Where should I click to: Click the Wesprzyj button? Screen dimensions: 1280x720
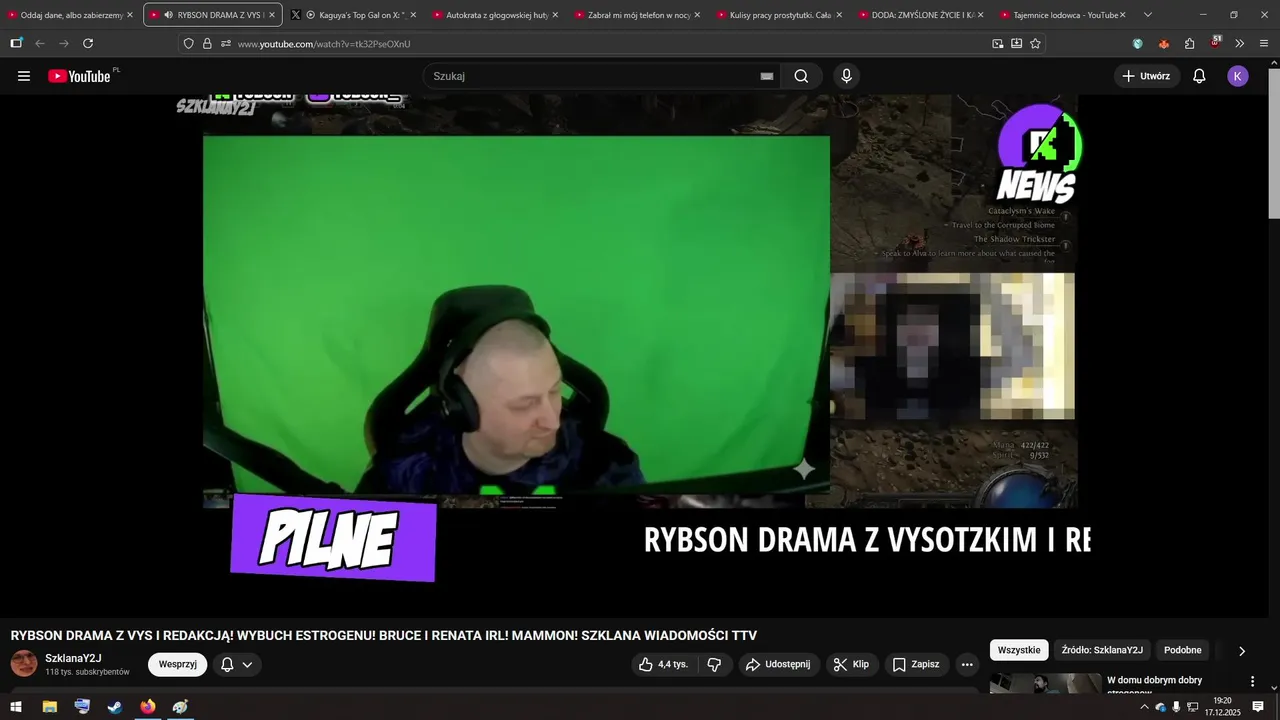177,664
